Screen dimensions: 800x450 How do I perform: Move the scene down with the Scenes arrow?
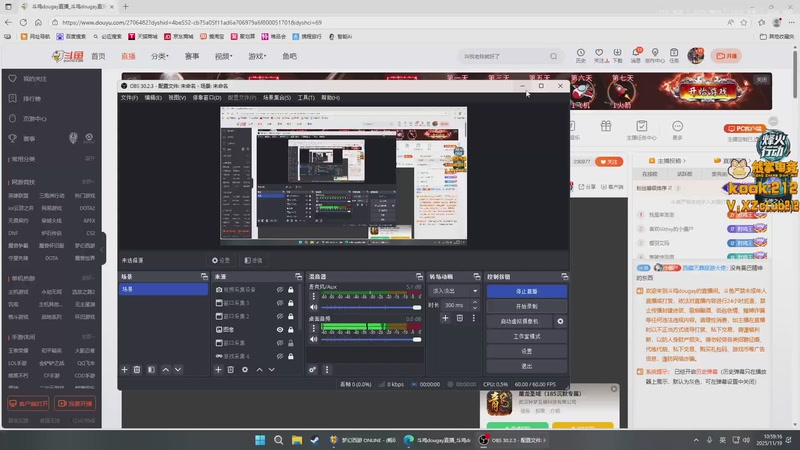[x=178, y=369]
